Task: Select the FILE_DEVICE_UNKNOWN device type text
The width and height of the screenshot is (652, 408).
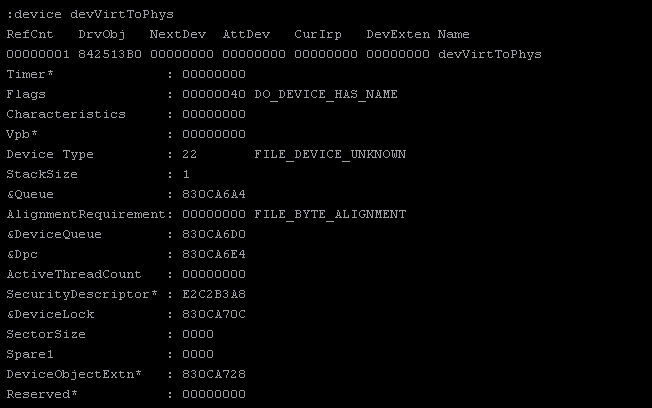Action: (330, 154)
